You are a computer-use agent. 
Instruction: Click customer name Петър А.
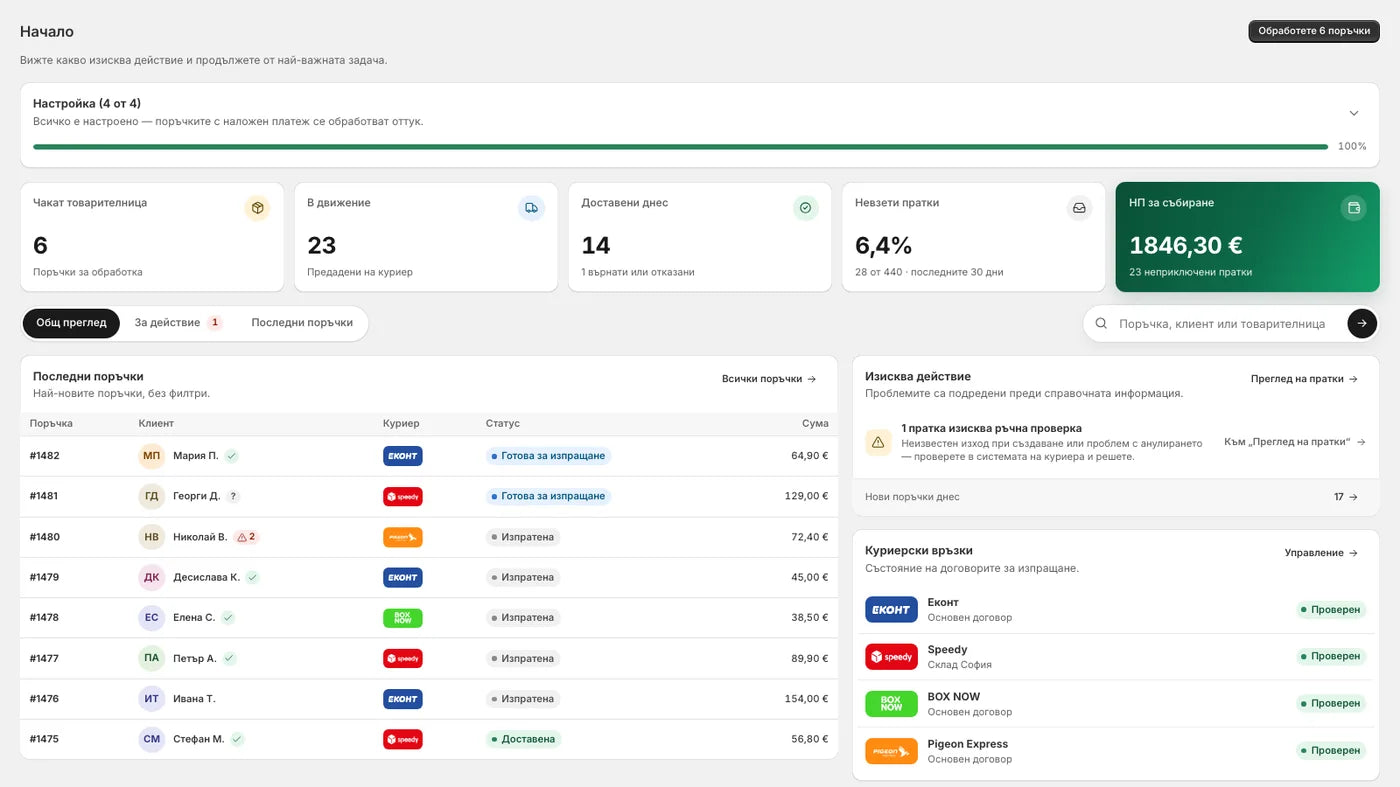click(x=195, y=659)
